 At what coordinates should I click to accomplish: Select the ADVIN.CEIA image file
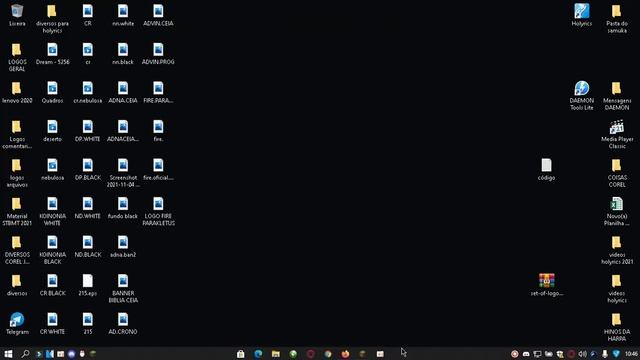pyautogui.click(x=158, y=16)
